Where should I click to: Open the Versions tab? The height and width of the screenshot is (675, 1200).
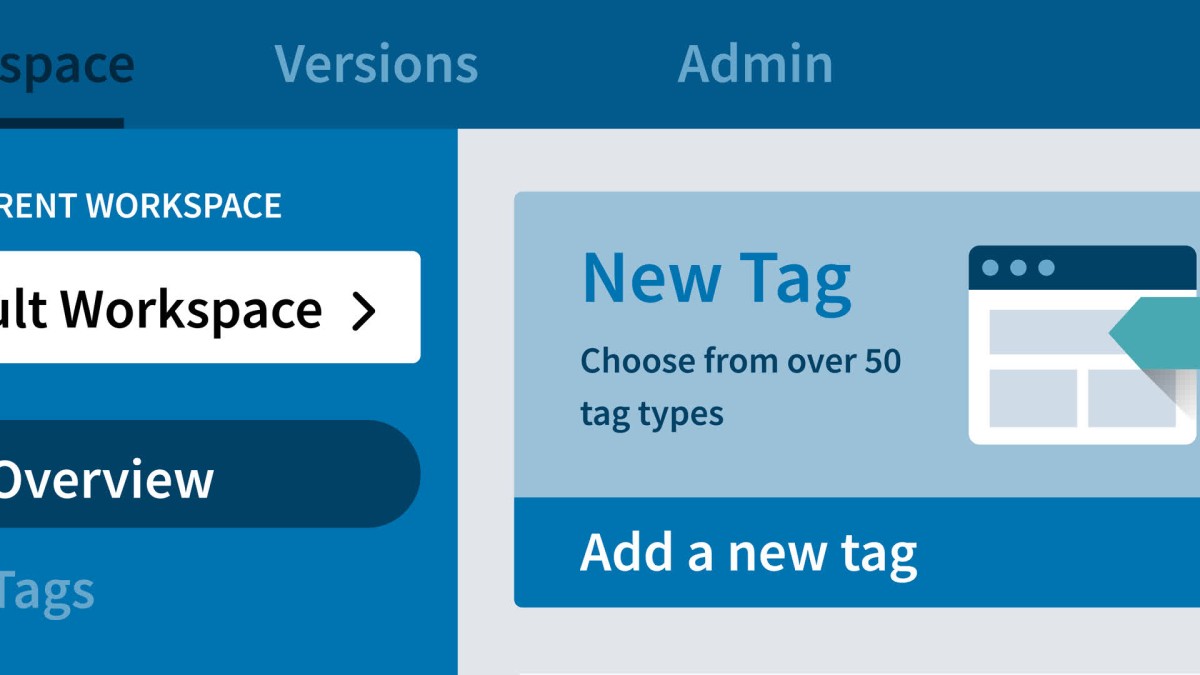tap(376, 64)
